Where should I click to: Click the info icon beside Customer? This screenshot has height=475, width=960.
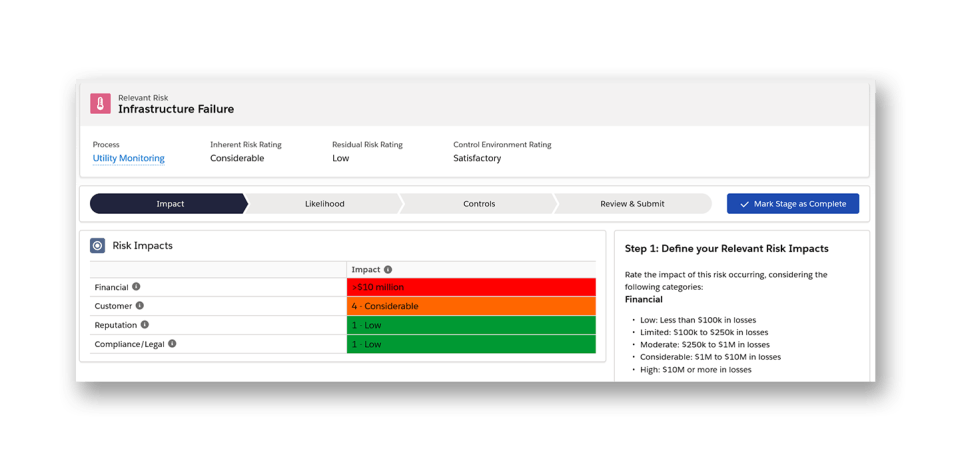coord(140,305)
